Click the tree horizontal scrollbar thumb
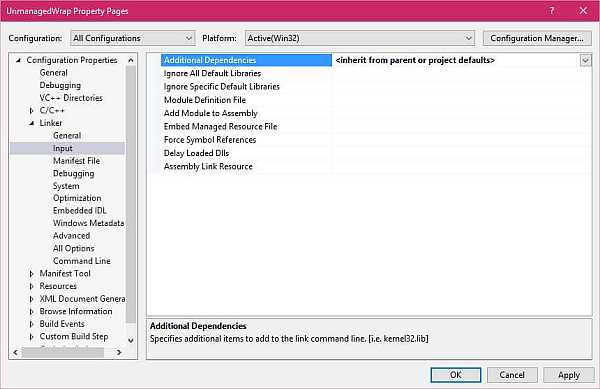This screenshot has height=389, width=600. pos(63,352)
